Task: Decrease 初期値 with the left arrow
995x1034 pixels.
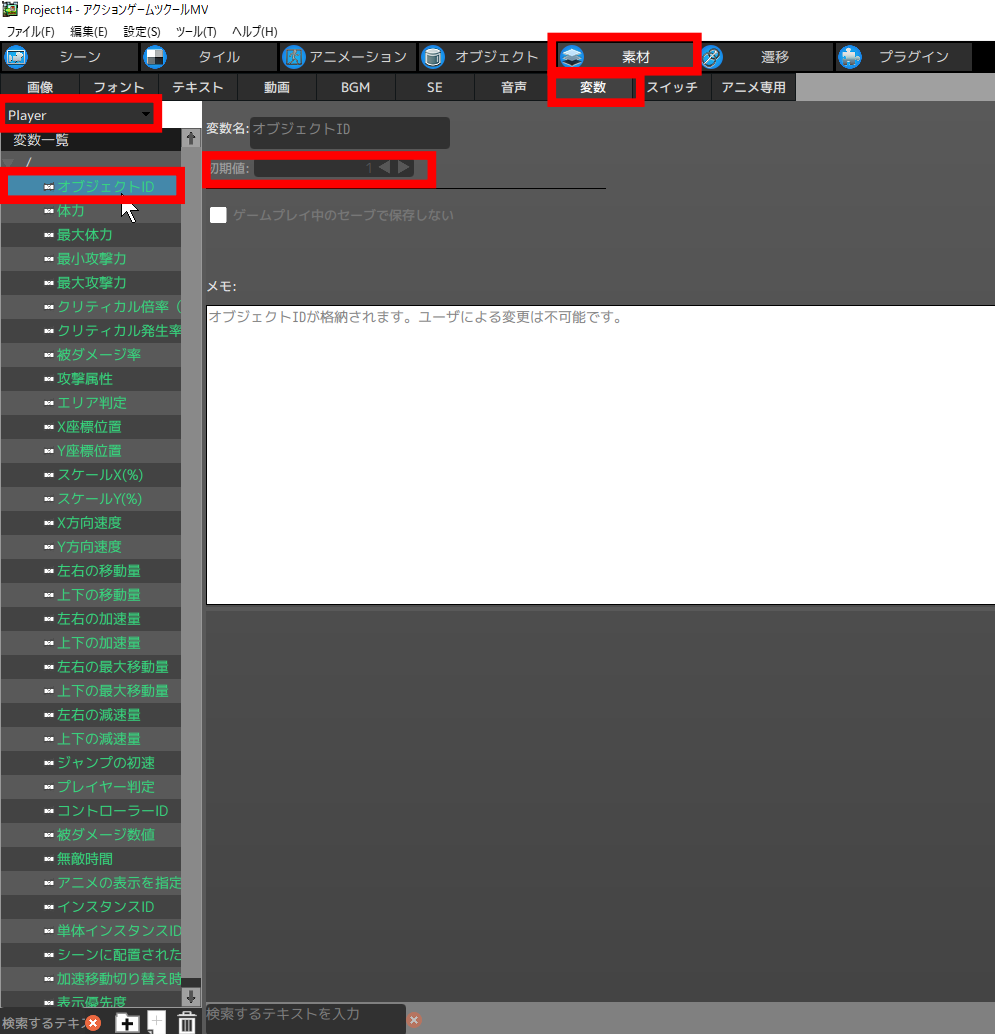Action: [x=384, y=167]
